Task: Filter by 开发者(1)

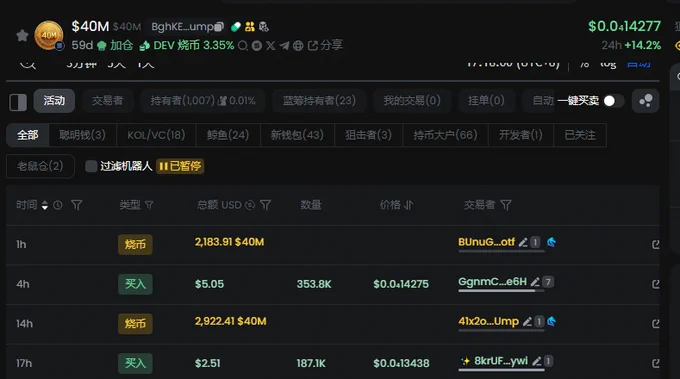Action: (x=520, y=135)
